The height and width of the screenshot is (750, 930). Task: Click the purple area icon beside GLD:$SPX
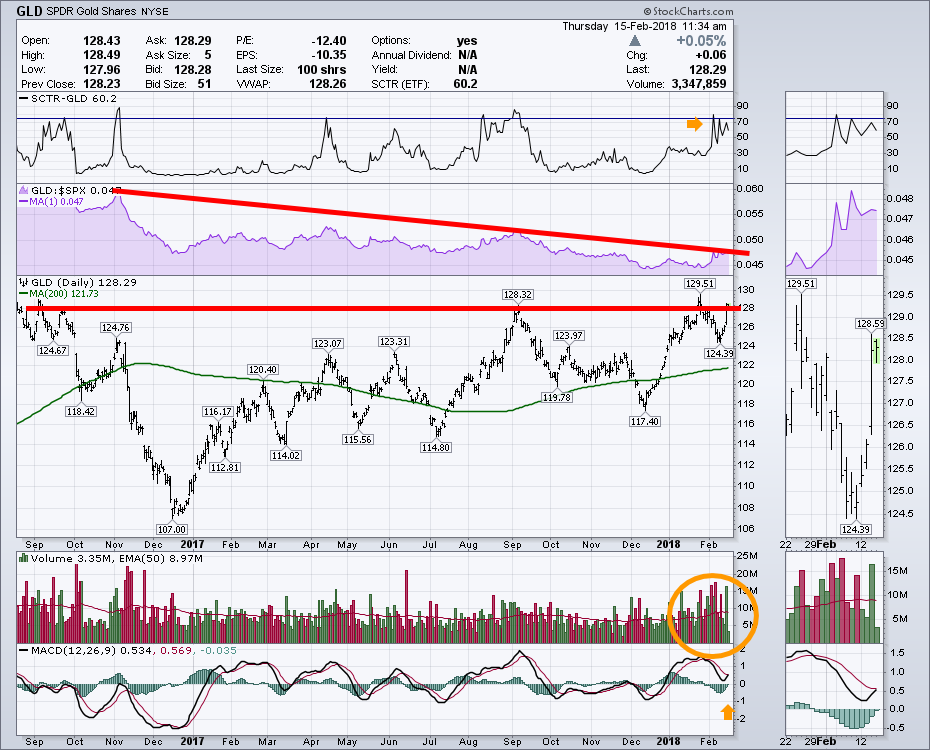(x=24, y=191)
